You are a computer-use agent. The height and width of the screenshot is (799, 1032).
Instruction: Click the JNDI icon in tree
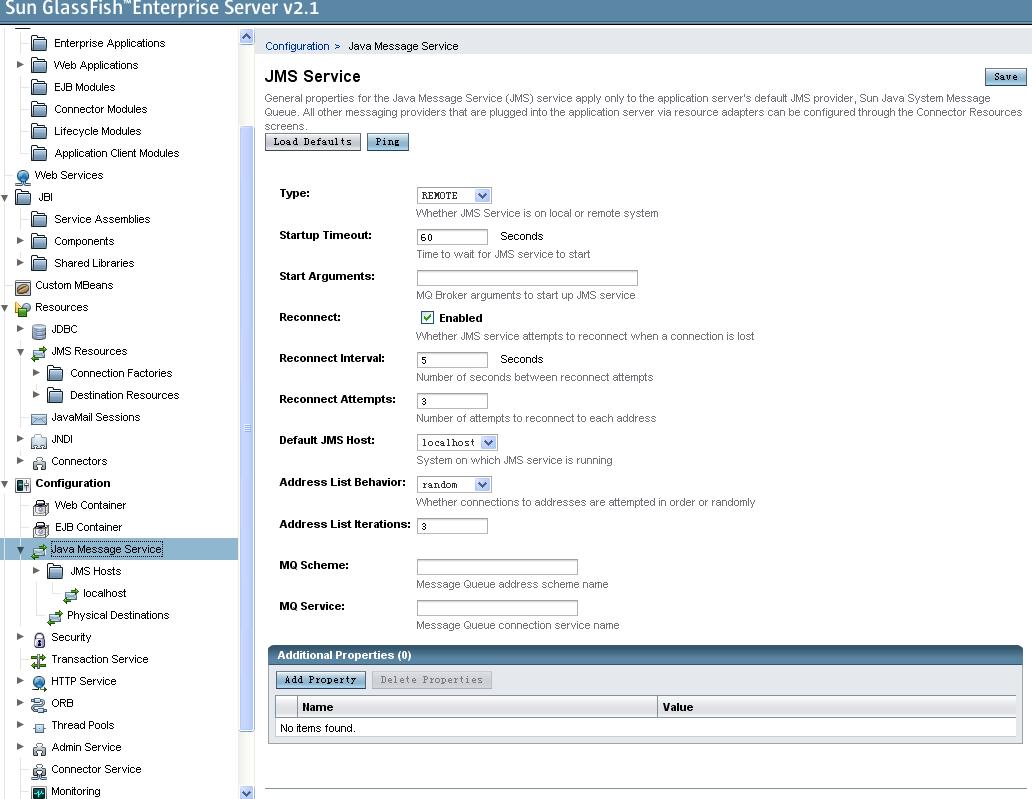point(39,440)
